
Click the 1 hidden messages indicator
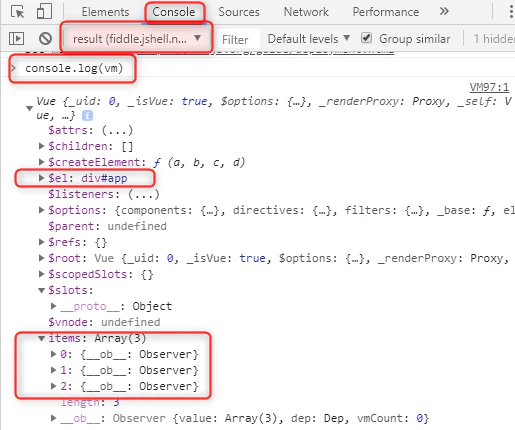coord(494,39)
